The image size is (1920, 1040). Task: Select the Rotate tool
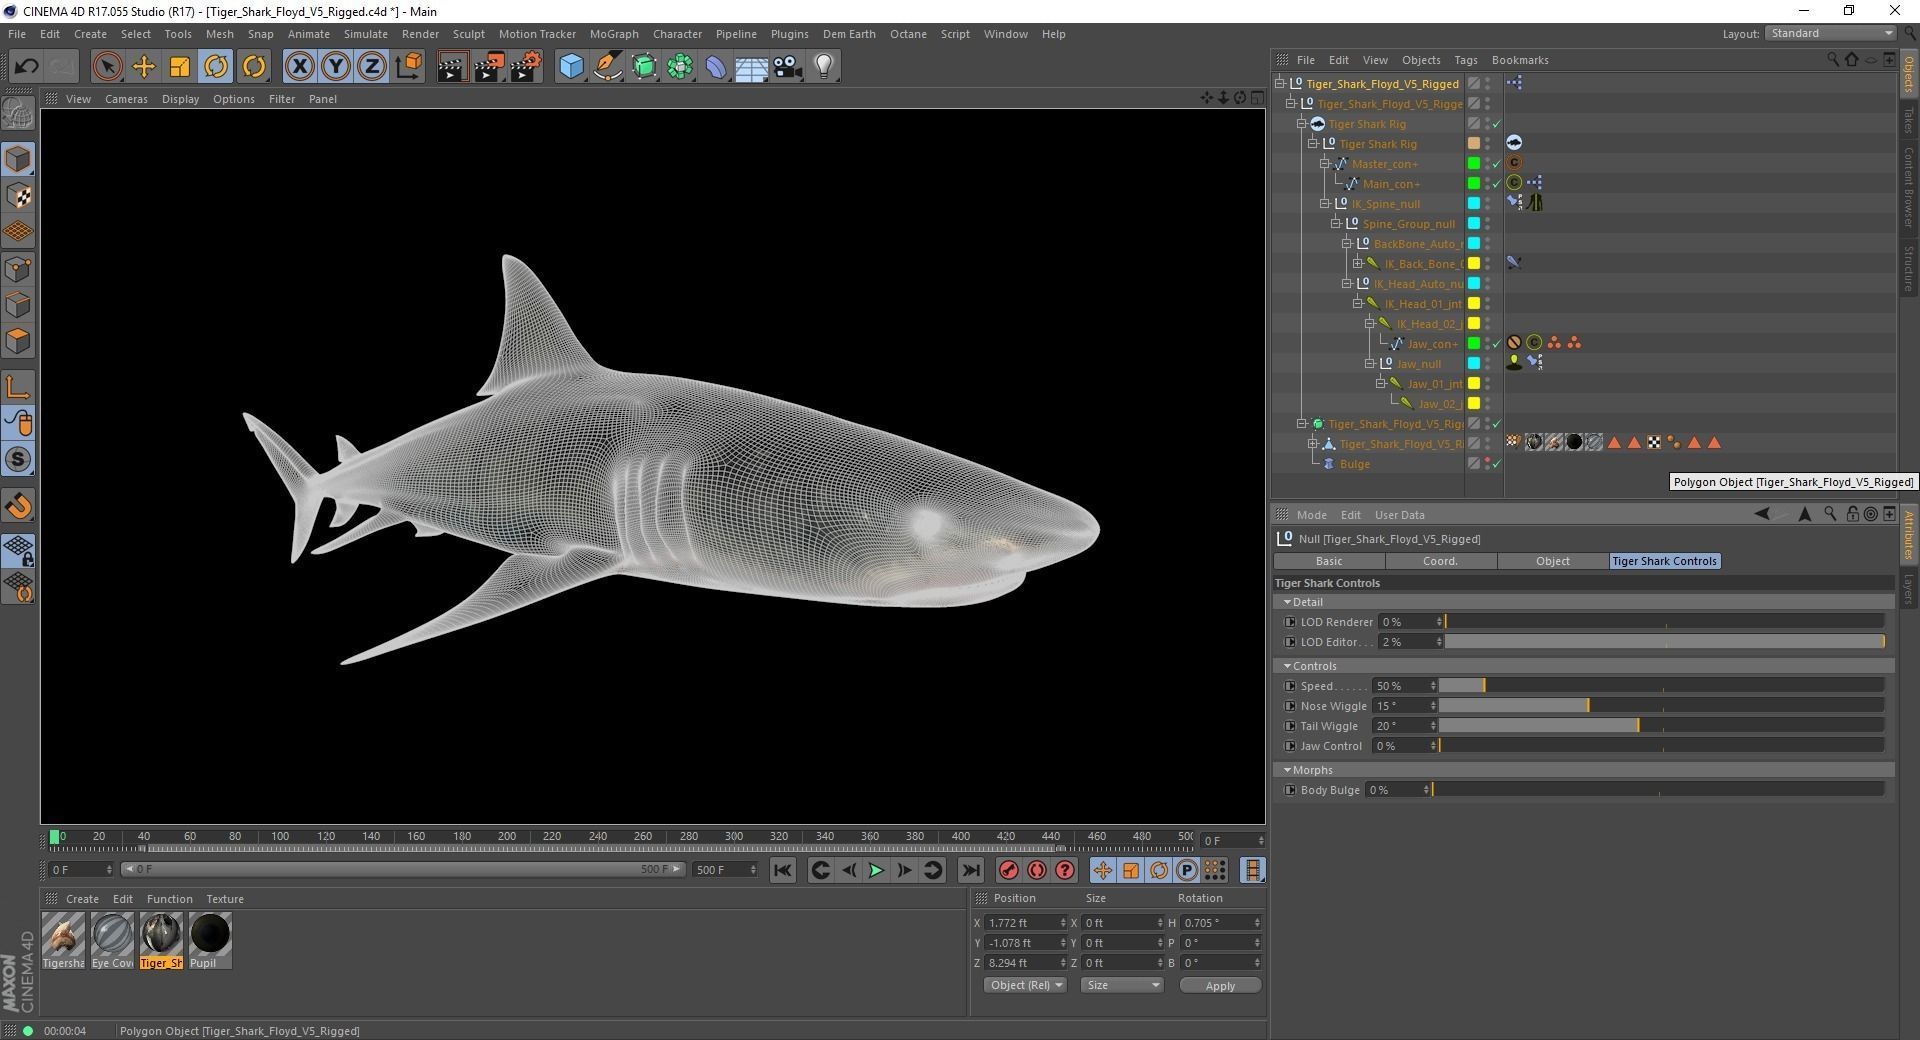coord(216,67)
